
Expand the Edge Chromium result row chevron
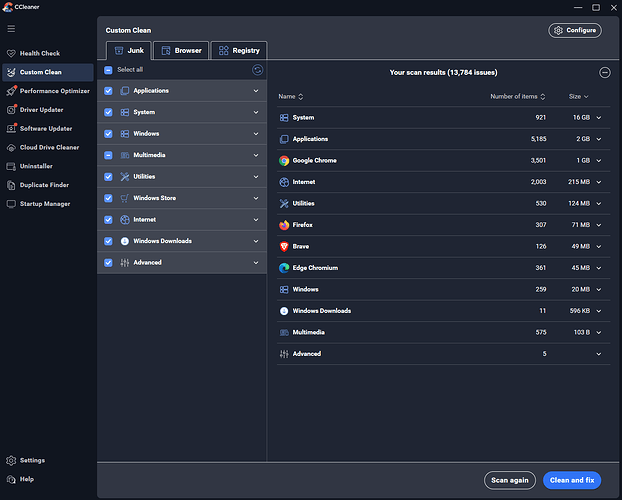tap(599, 268)
